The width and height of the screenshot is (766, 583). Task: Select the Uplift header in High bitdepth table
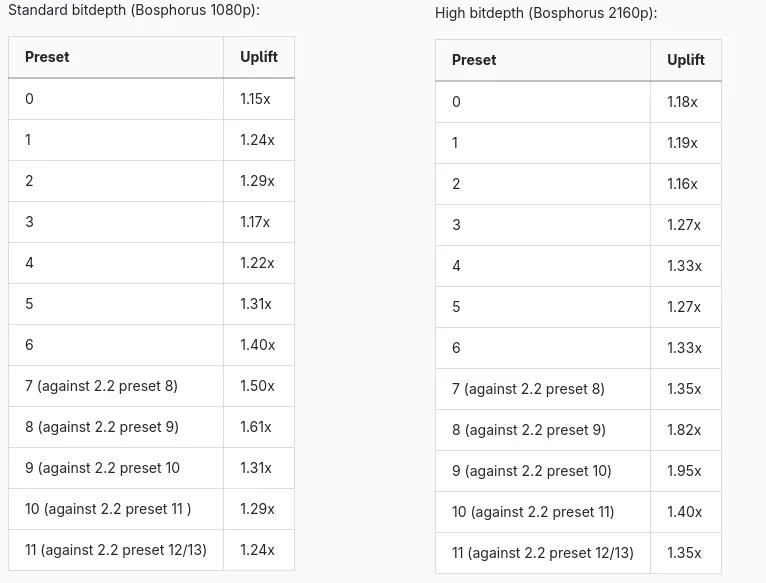click(685, 60)
